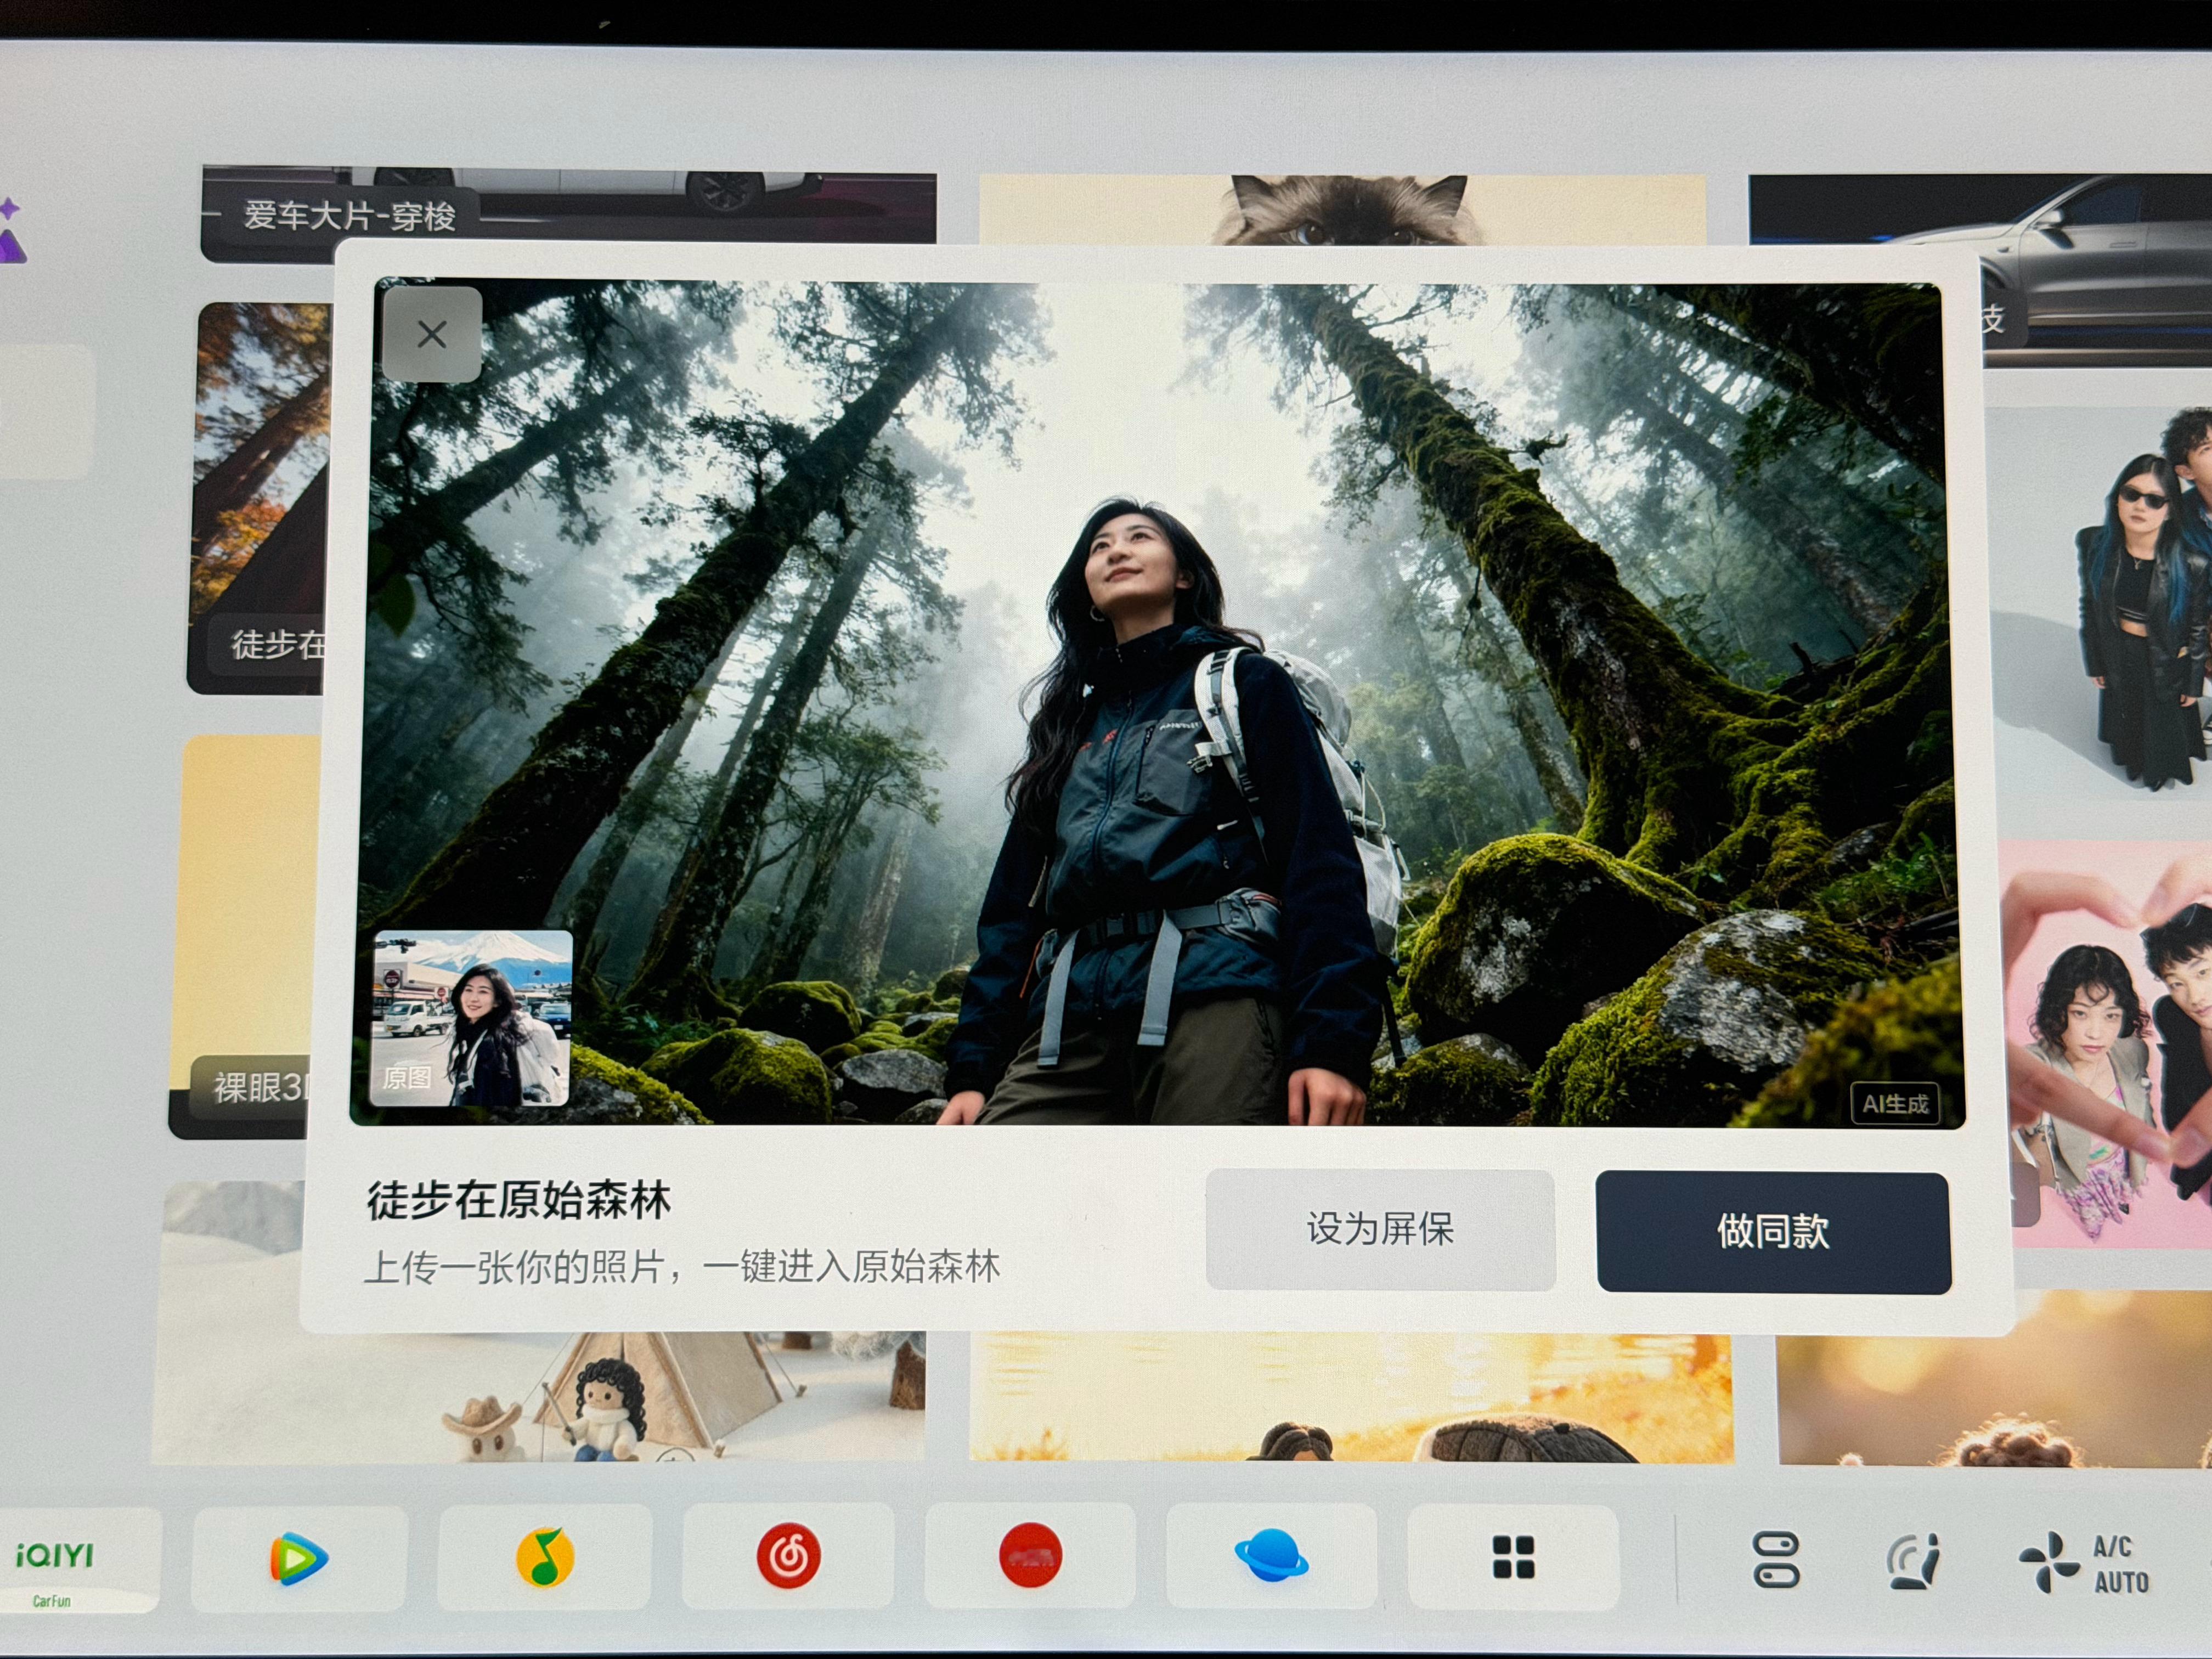Open the QQ Music app
2212x1659 pixels.
[x=545, y=1557]
